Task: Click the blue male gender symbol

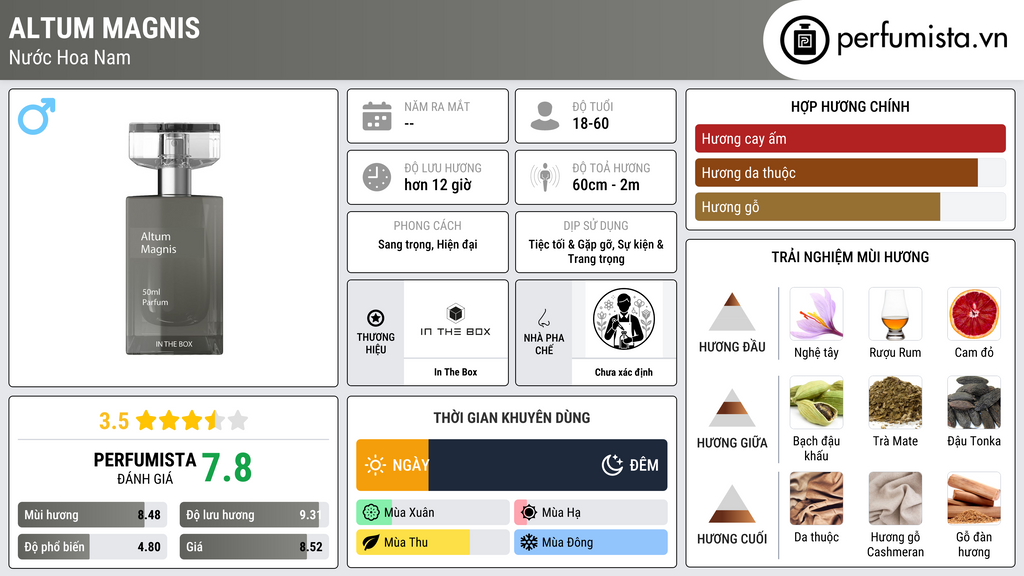Action: click(37, 116)
